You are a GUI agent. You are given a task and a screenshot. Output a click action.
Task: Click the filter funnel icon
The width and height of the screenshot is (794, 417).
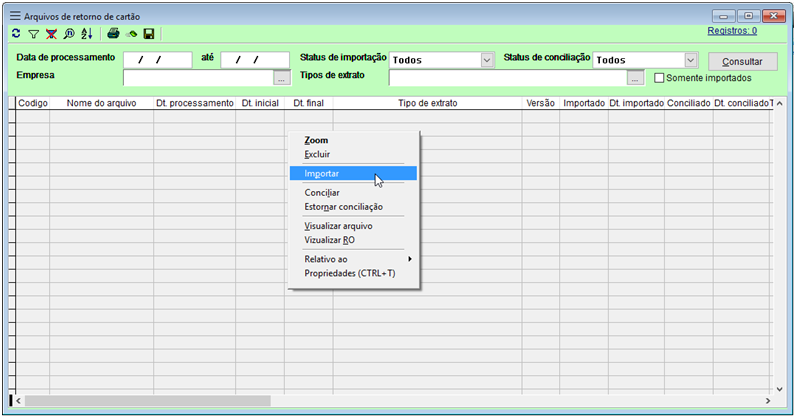click(33, 34)
